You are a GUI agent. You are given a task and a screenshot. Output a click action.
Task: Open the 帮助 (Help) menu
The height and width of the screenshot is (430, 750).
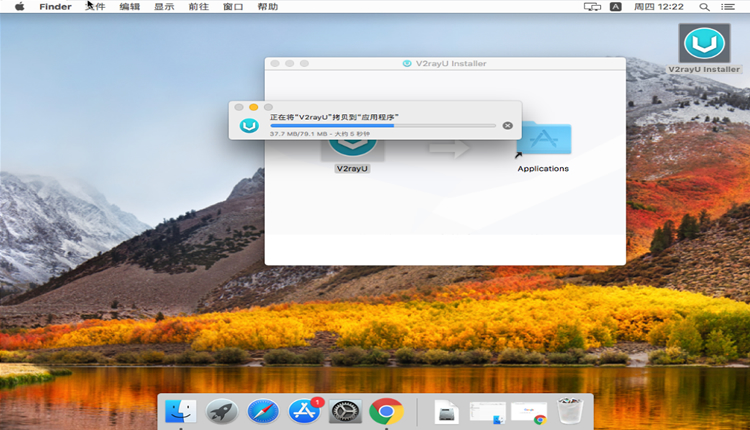pyautogui.click(x=267, y=6)
